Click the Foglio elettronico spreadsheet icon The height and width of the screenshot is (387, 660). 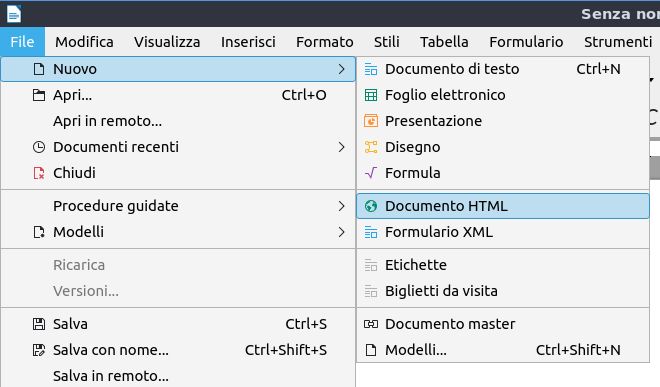coord(371,95)
